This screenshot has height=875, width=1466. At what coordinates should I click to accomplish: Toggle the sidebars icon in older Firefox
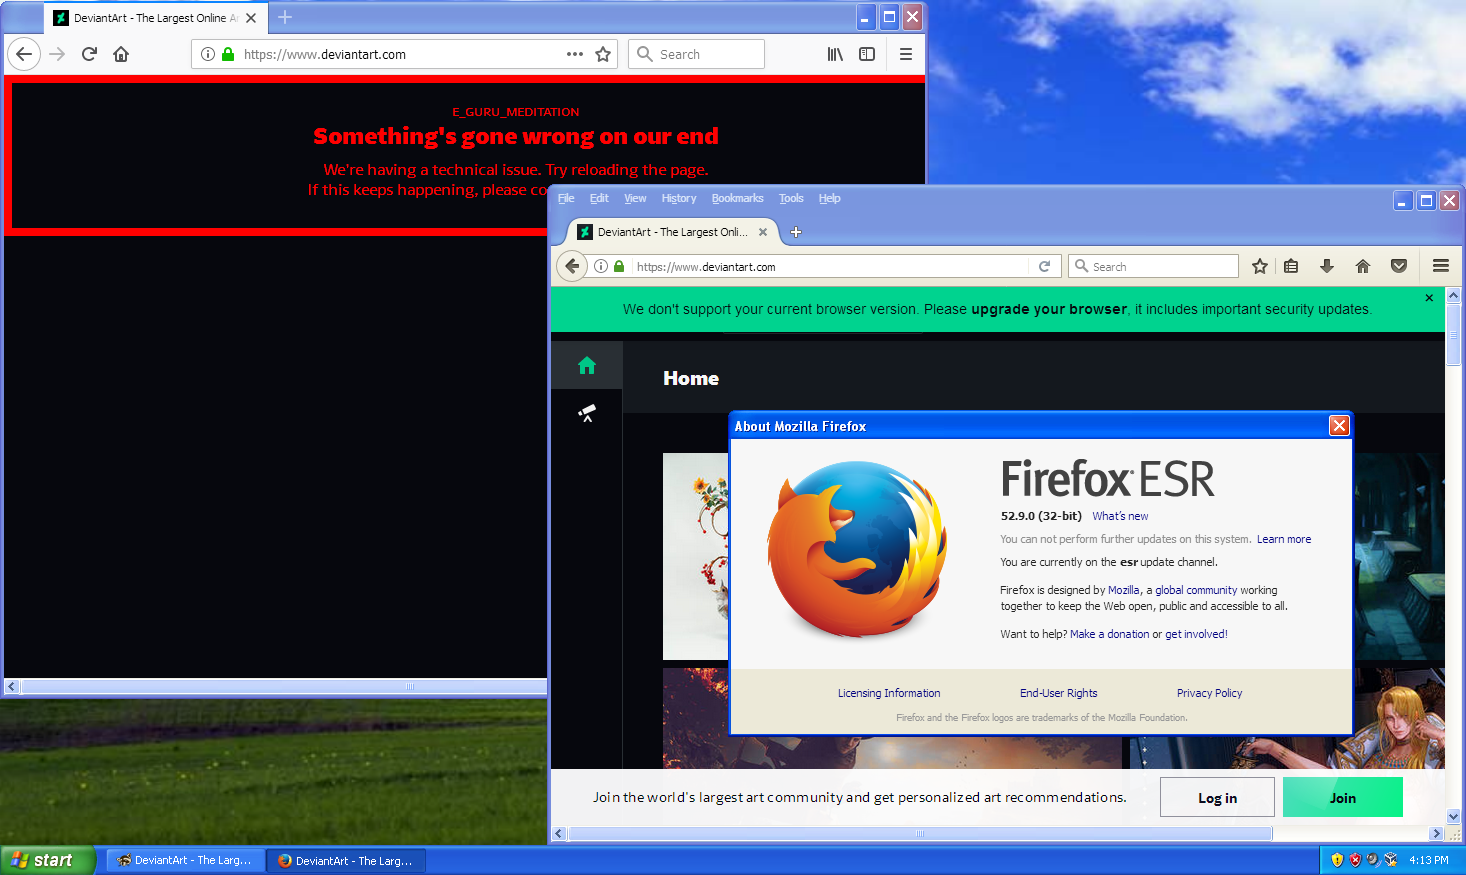coord(866,54)
